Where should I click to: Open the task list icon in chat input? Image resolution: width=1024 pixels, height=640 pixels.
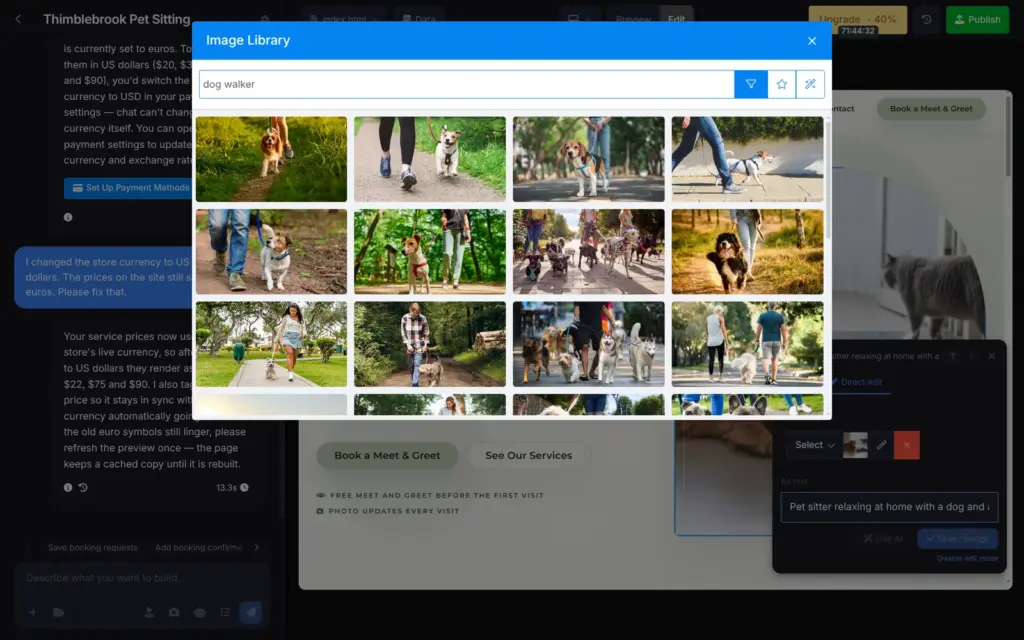(x=225, y=613)
